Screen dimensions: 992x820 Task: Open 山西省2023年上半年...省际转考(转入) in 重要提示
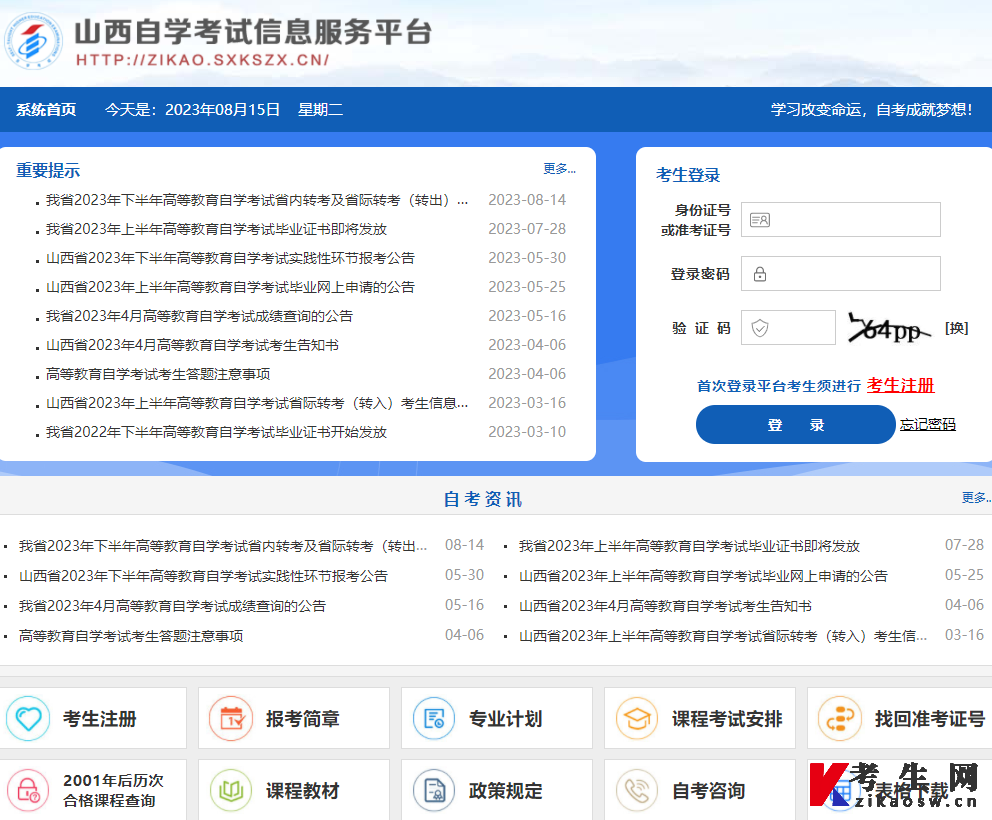coord(257,404)
